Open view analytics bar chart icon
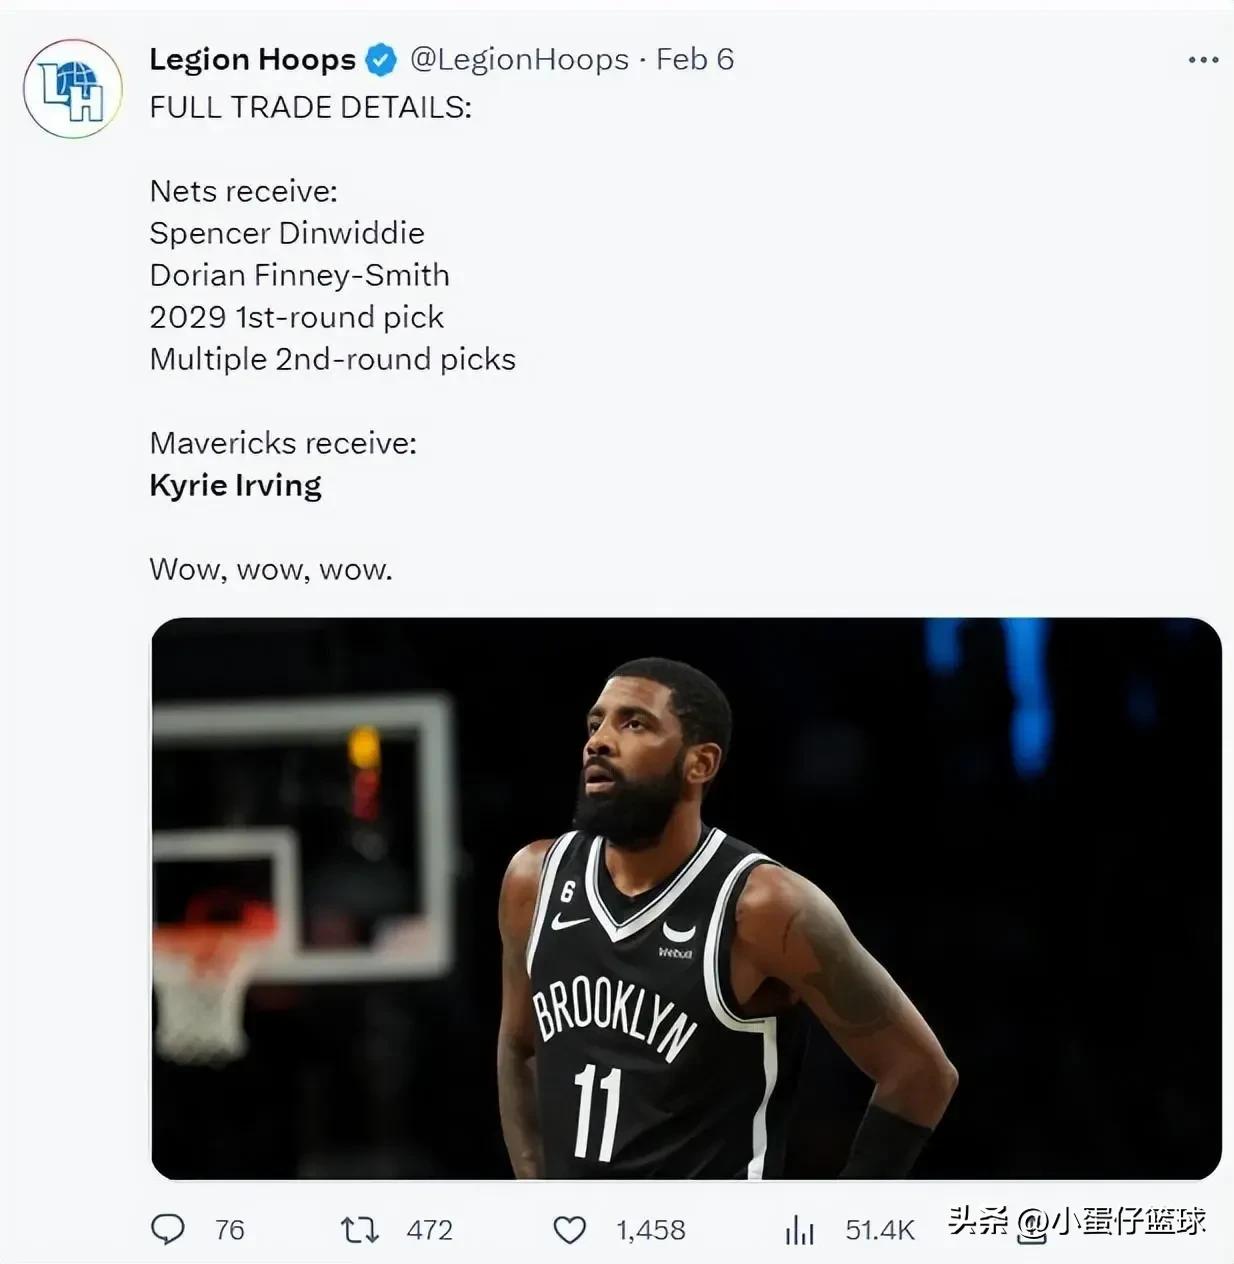 (799, 1230)
